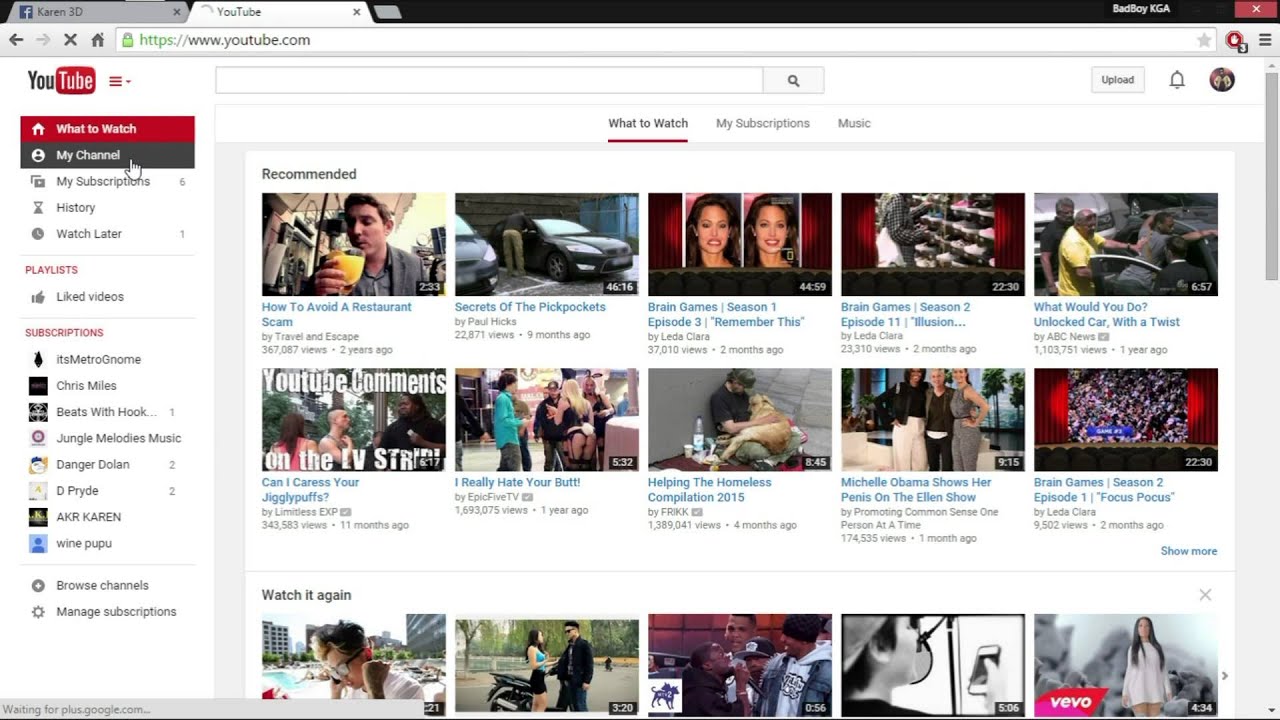Open the account avatar menu

[x=1222, y=80]
